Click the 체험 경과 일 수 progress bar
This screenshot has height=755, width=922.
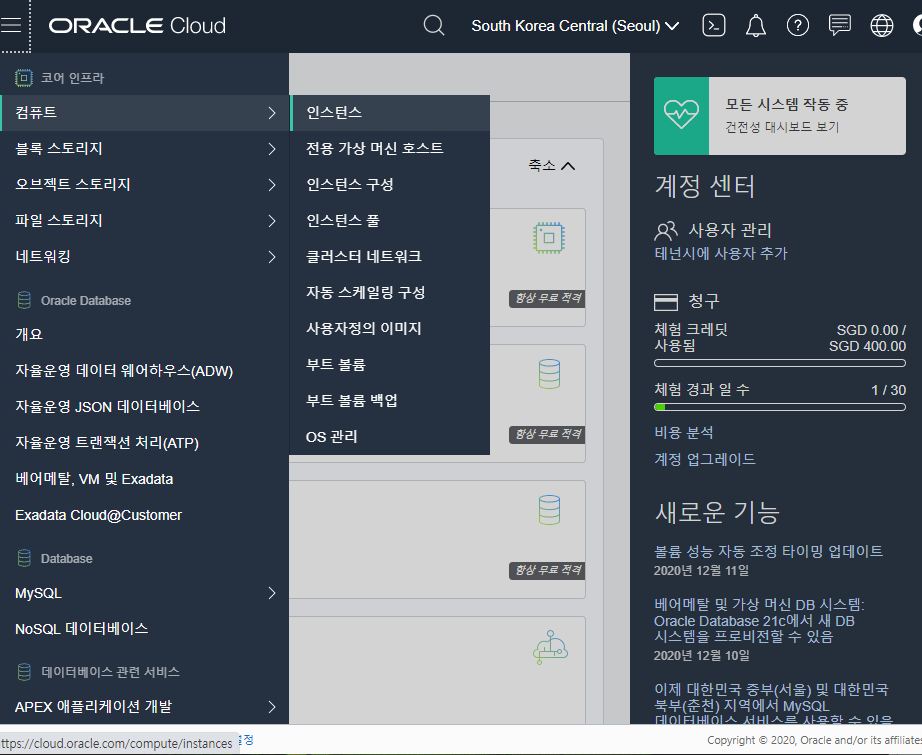[780, 407]
